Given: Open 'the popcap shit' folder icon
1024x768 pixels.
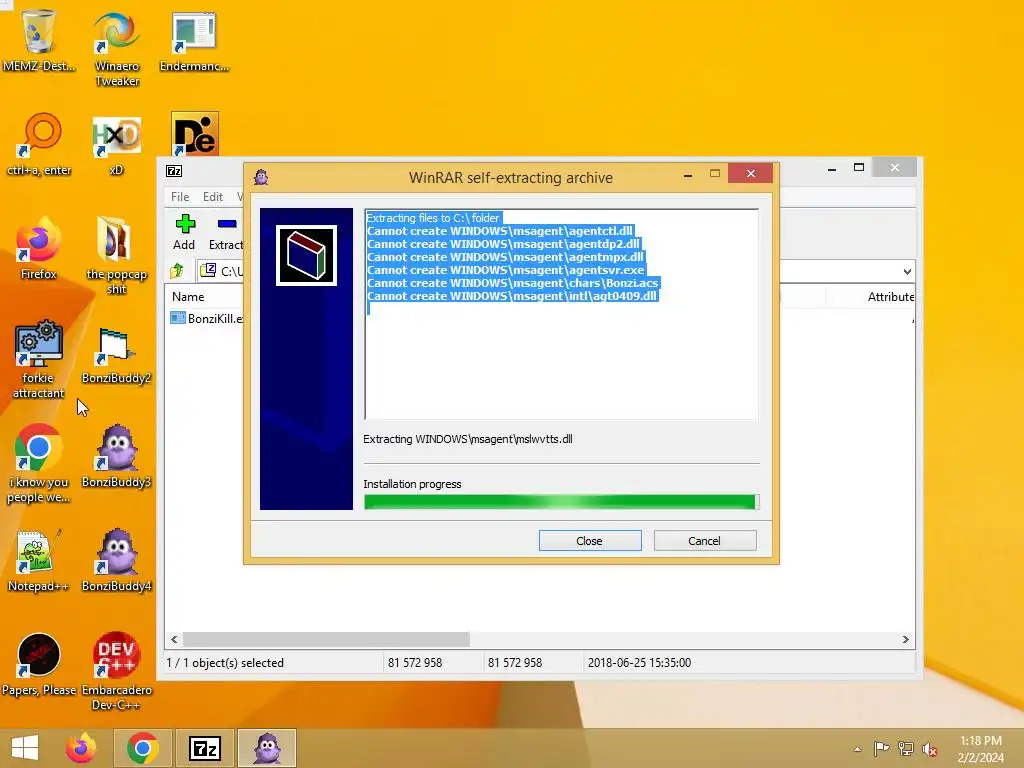Looking at the screenshot, I should (117, 255).
